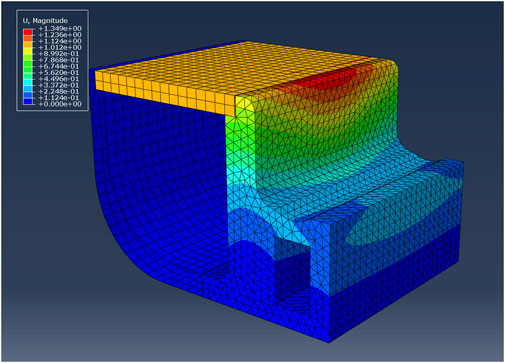
Task: Select the +8.992e-01 legend value
Action: point(58,54)
